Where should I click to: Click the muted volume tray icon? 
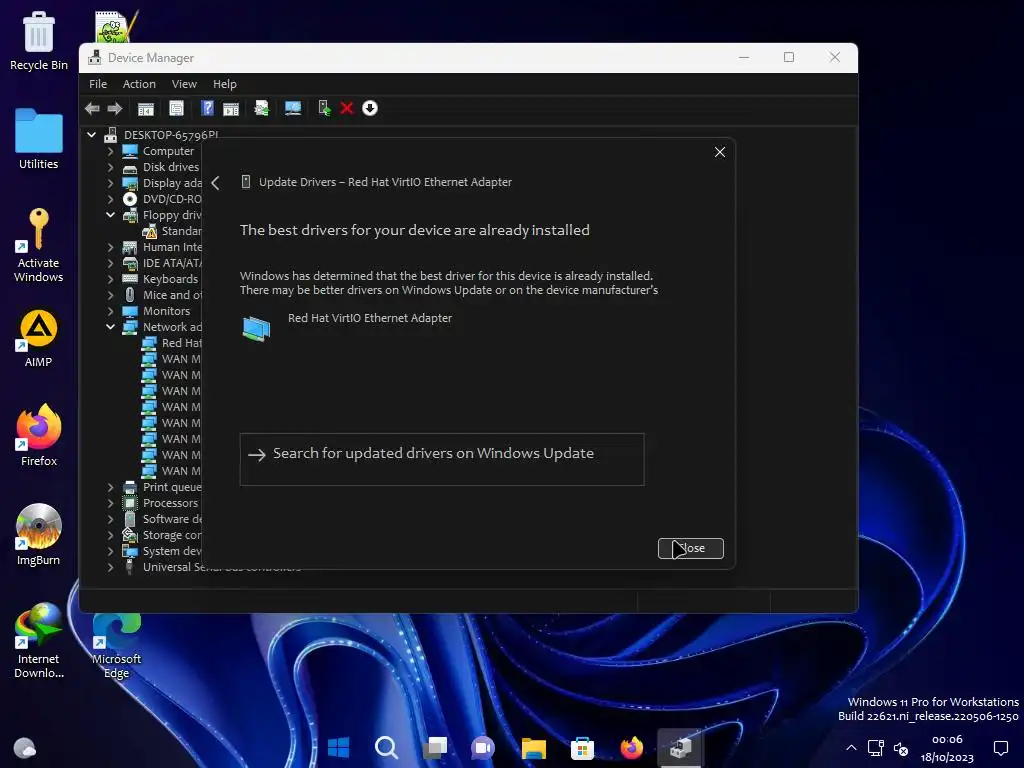coord(901,748)
